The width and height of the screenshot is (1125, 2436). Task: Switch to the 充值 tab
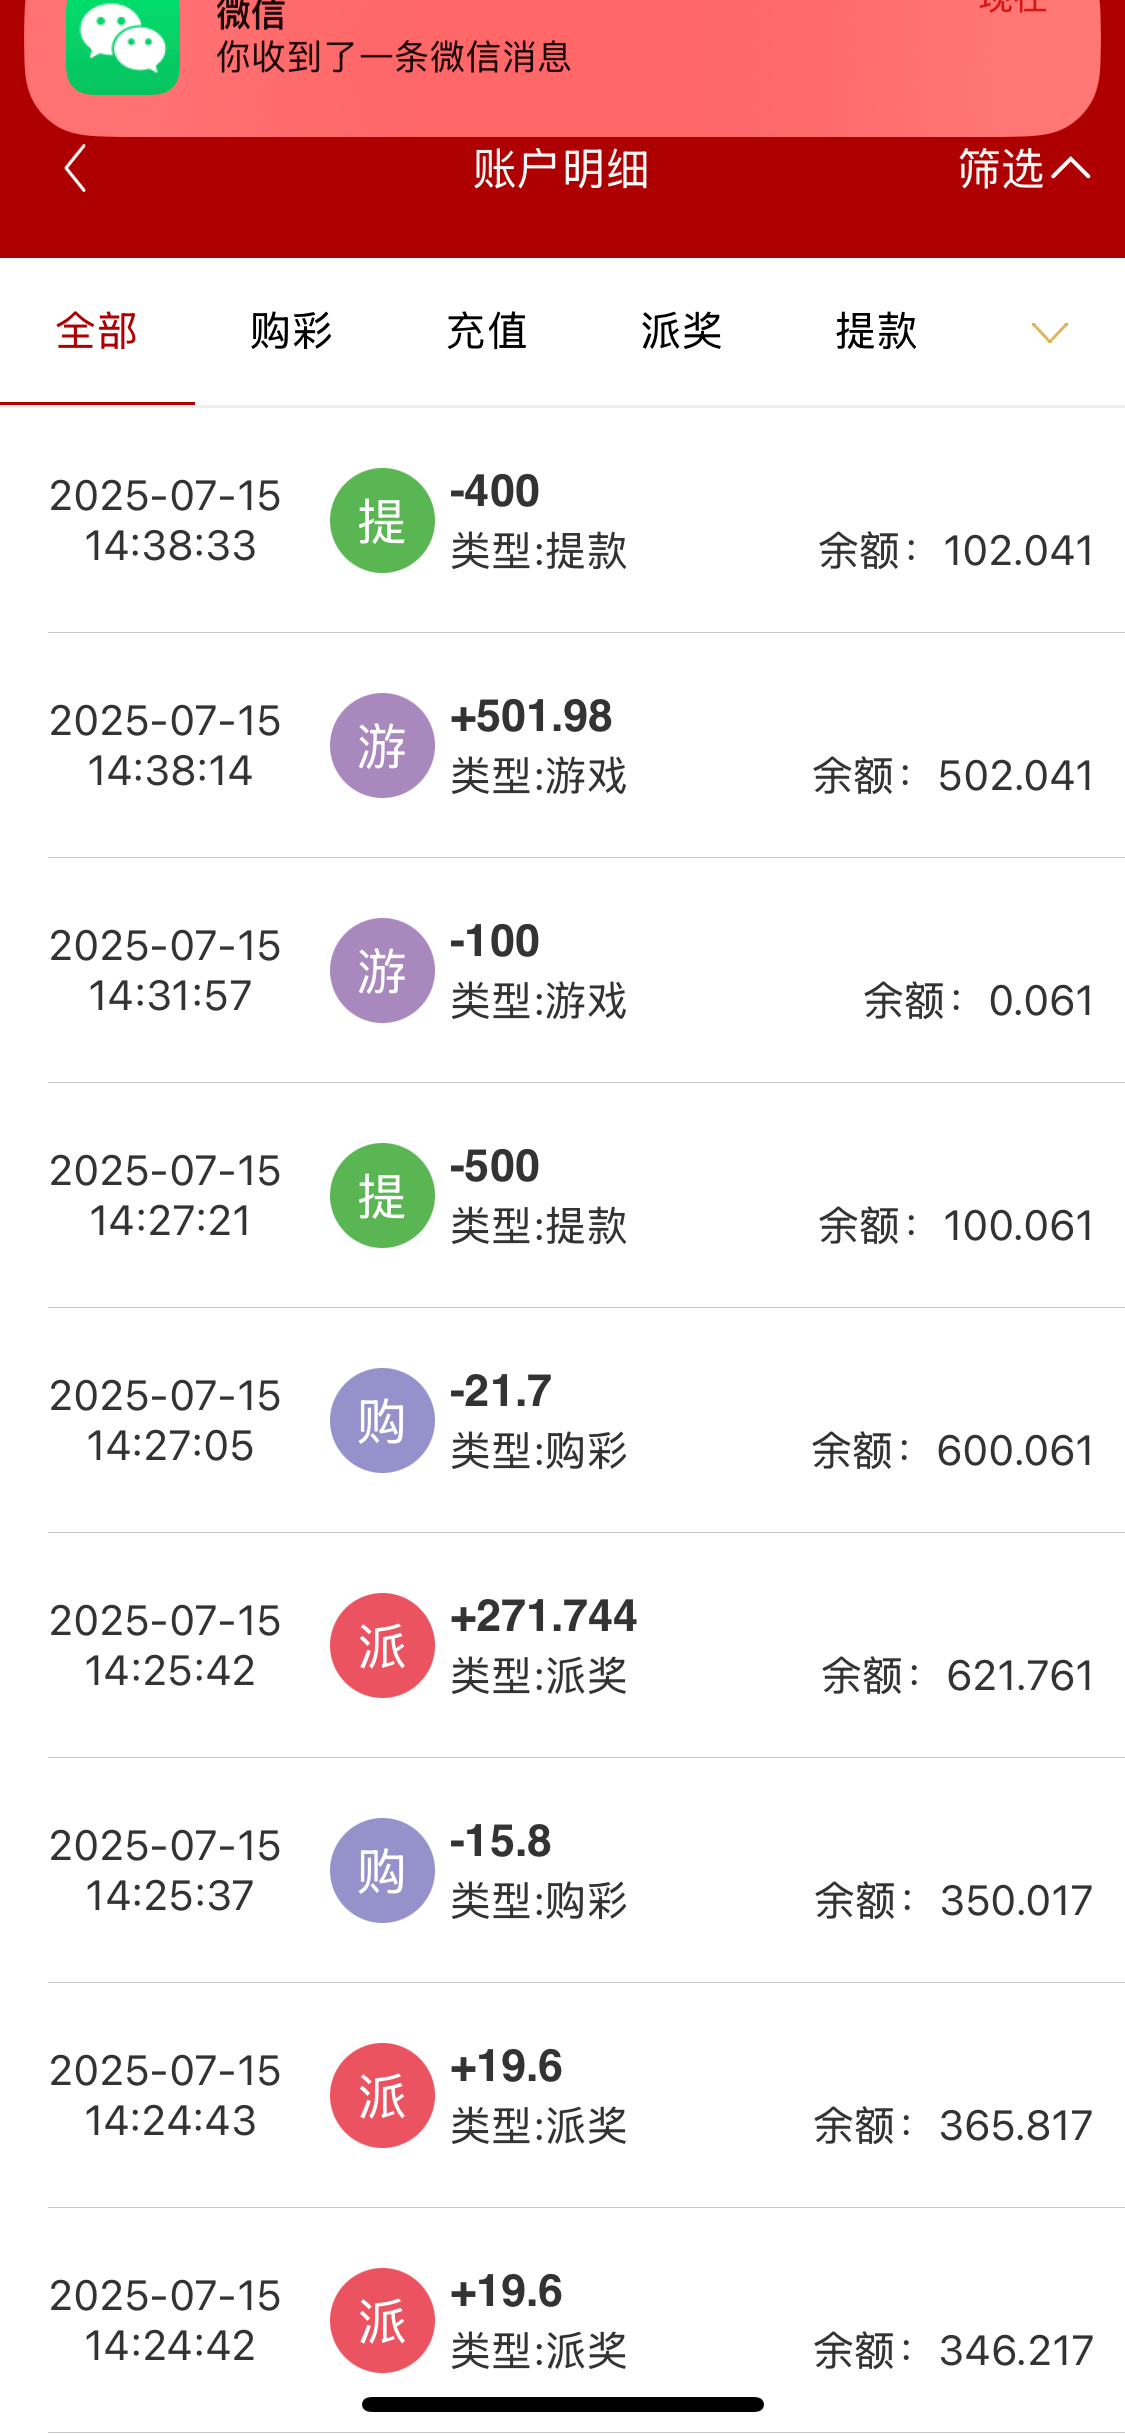point(486,331)
